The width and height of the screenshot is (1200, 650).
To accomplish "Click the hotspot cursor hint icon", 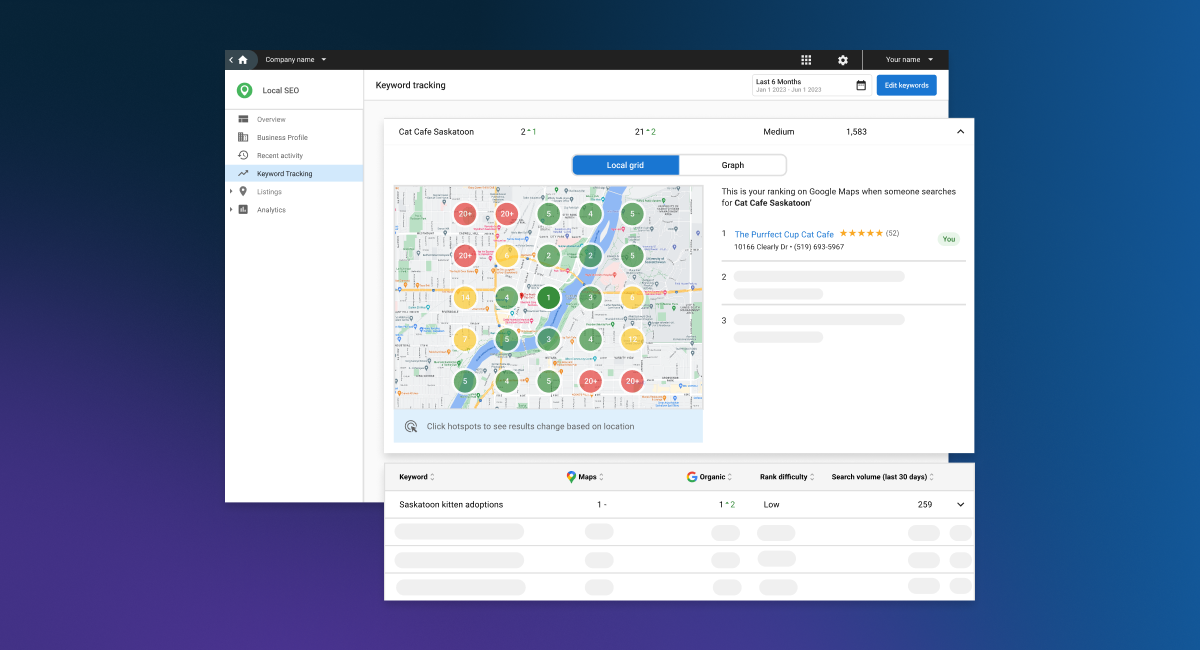I will 411,426.
